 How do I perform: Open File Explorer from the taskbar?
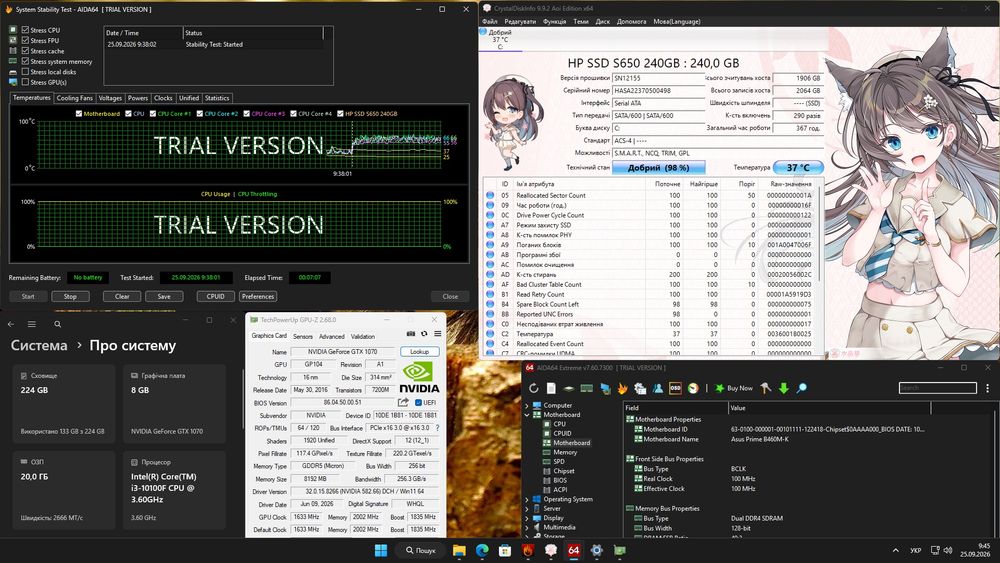tap(459, 550)
